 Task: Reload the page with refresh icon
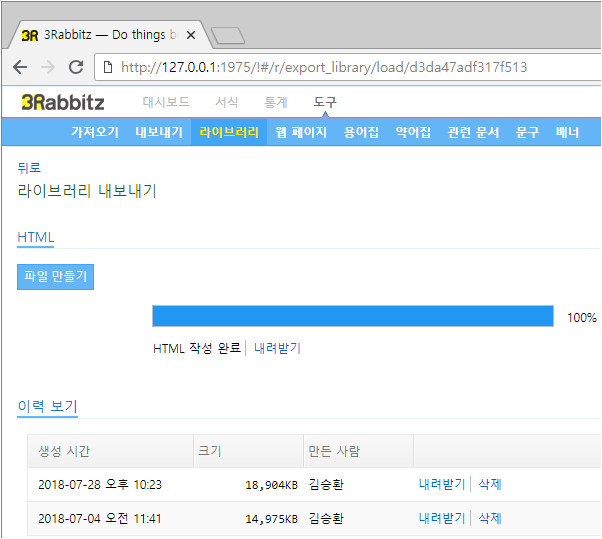coord(76,67)
